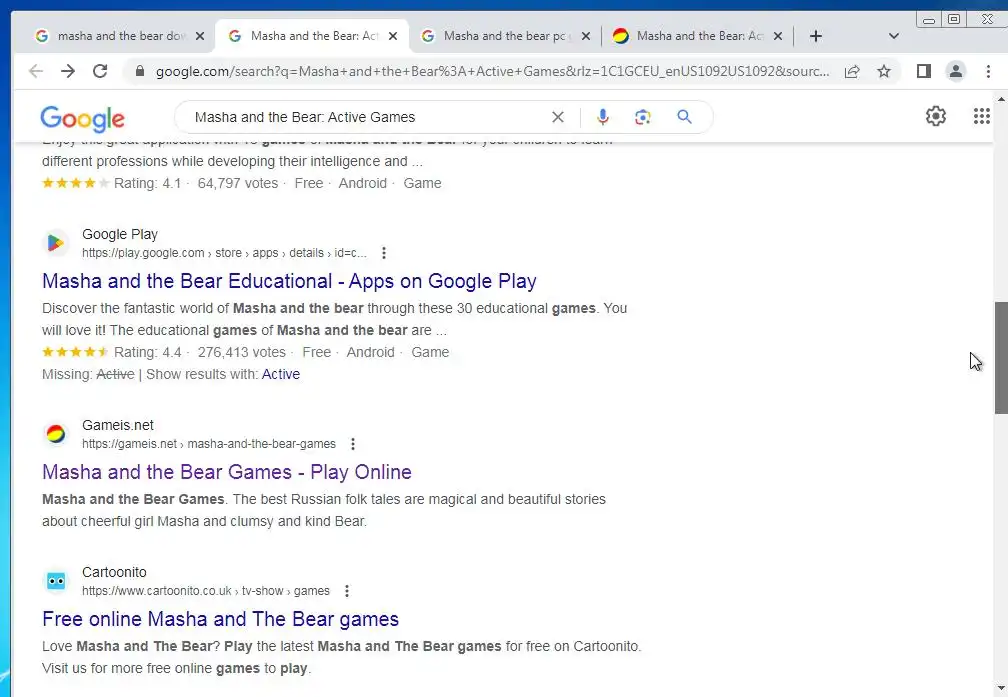This screenshot has width=1008, height=697.
Task: Submit search with the magnifier icon
Action: point(684,117)
